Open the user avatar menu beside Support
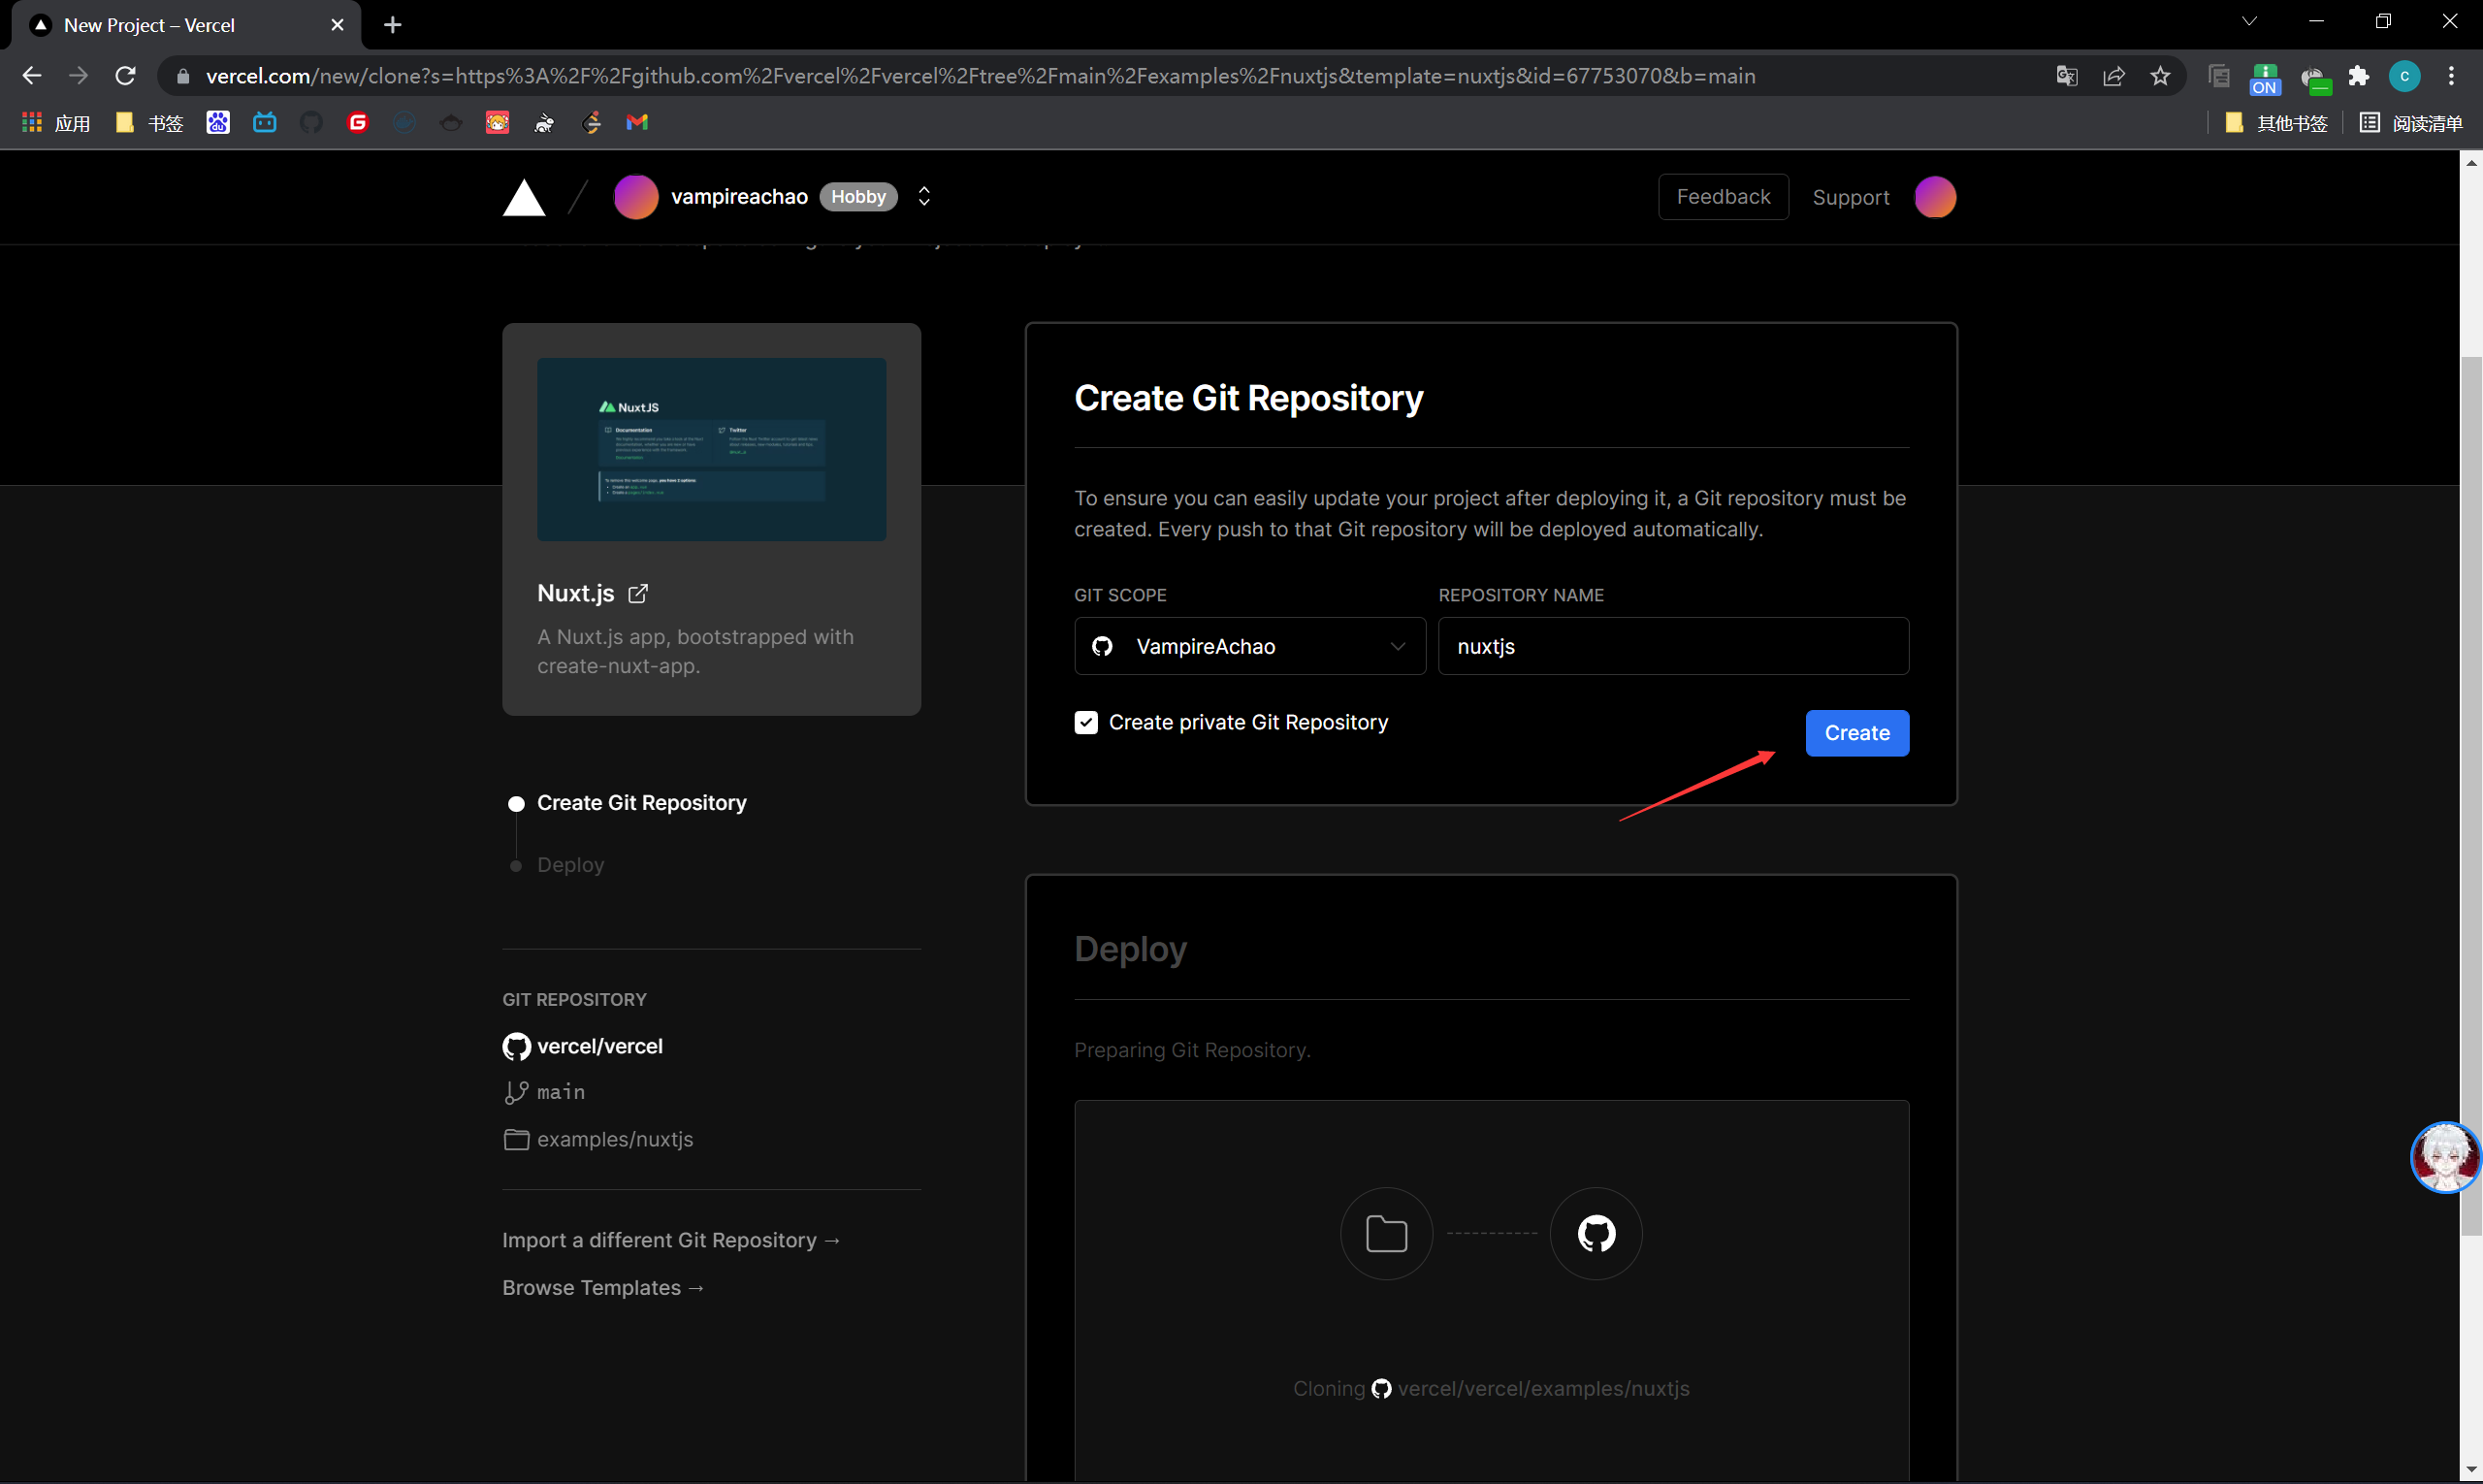 (x=1935, y=197)
